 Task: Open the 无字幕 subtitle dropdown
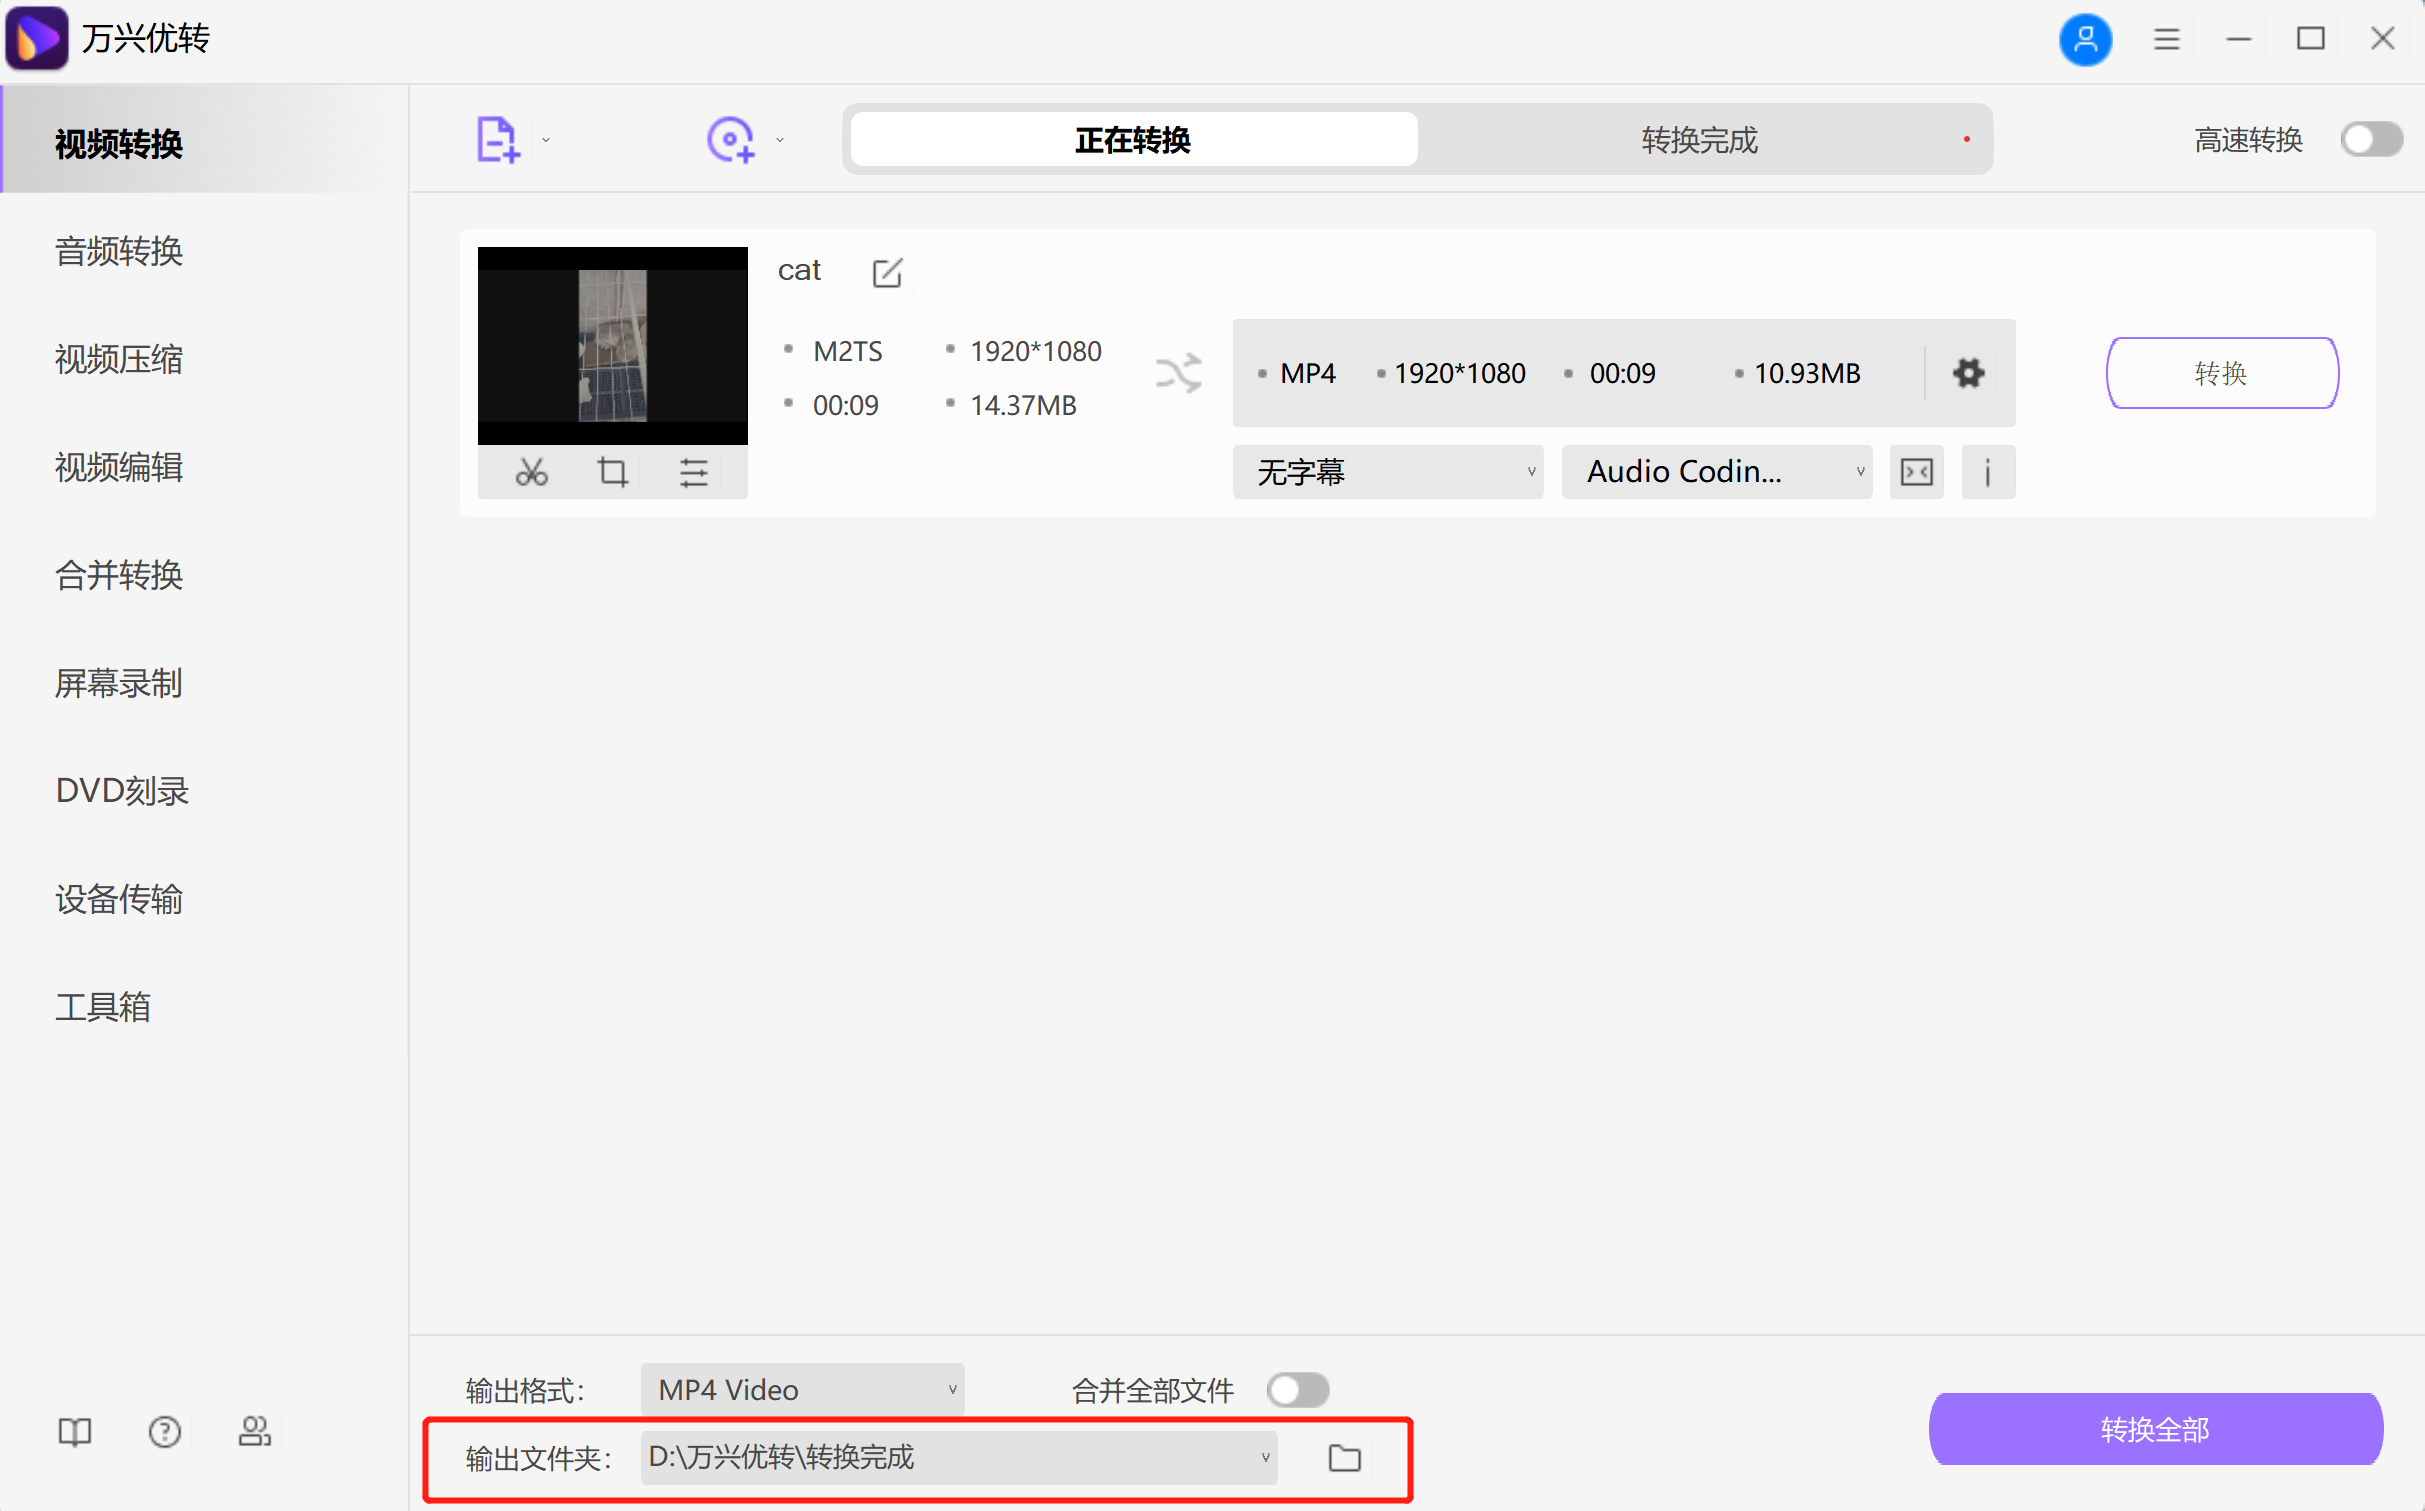pos(1388,471)
